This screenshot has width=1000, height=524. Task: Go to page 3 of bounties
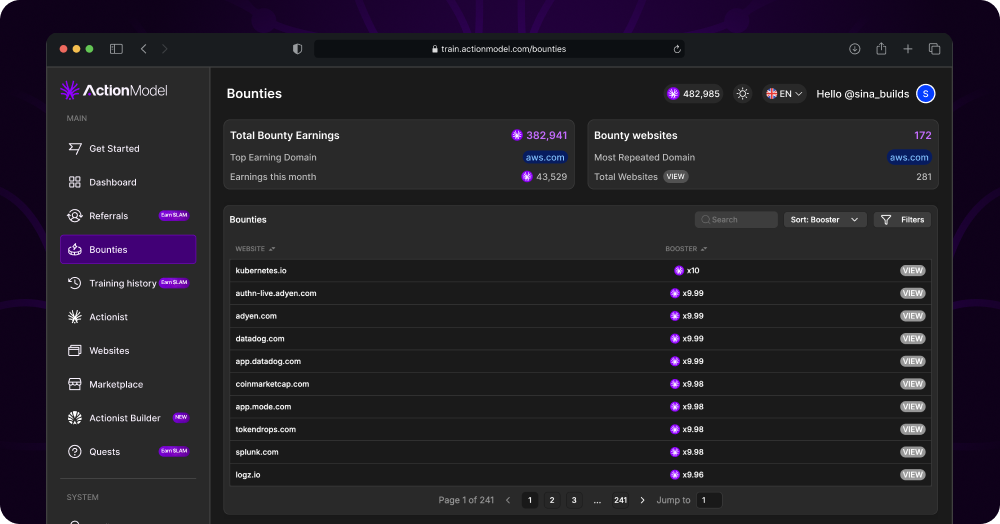coord(574,500)
